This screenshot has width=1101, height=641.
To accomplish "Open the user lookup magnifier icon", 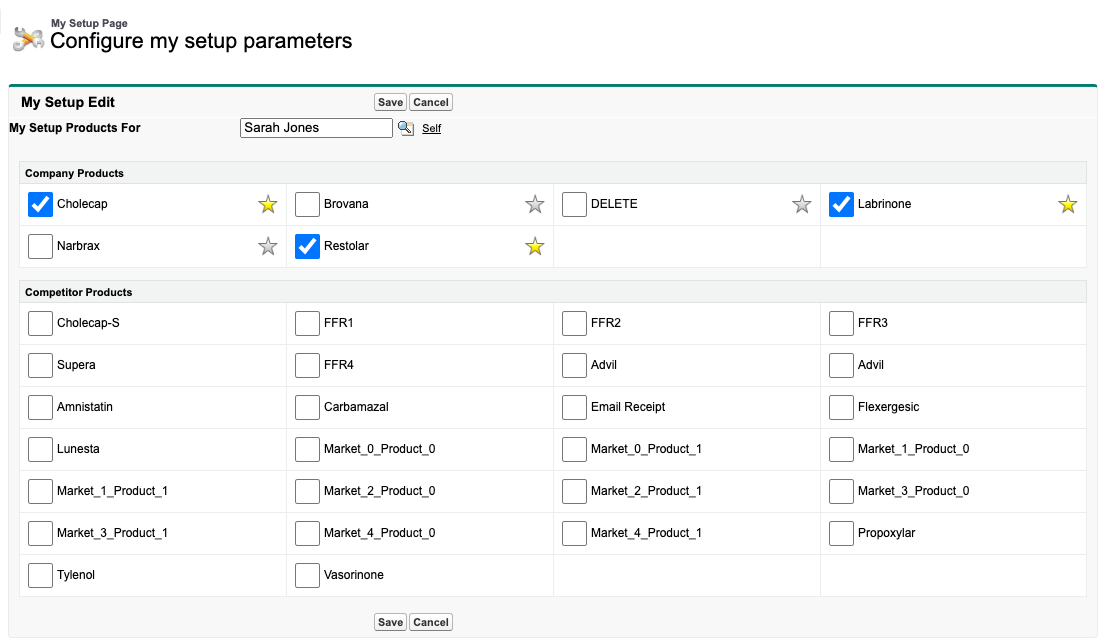I will 405,128.
